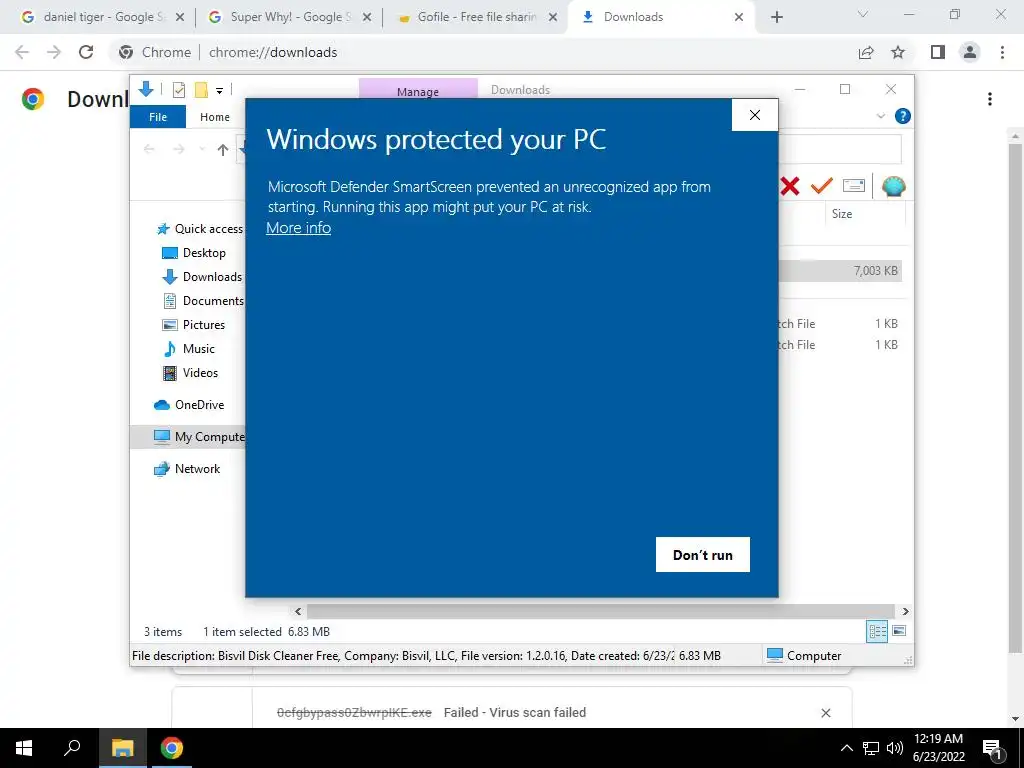
Task: Dismiss the failed virus scan download entry
Action: click(826, 712)
